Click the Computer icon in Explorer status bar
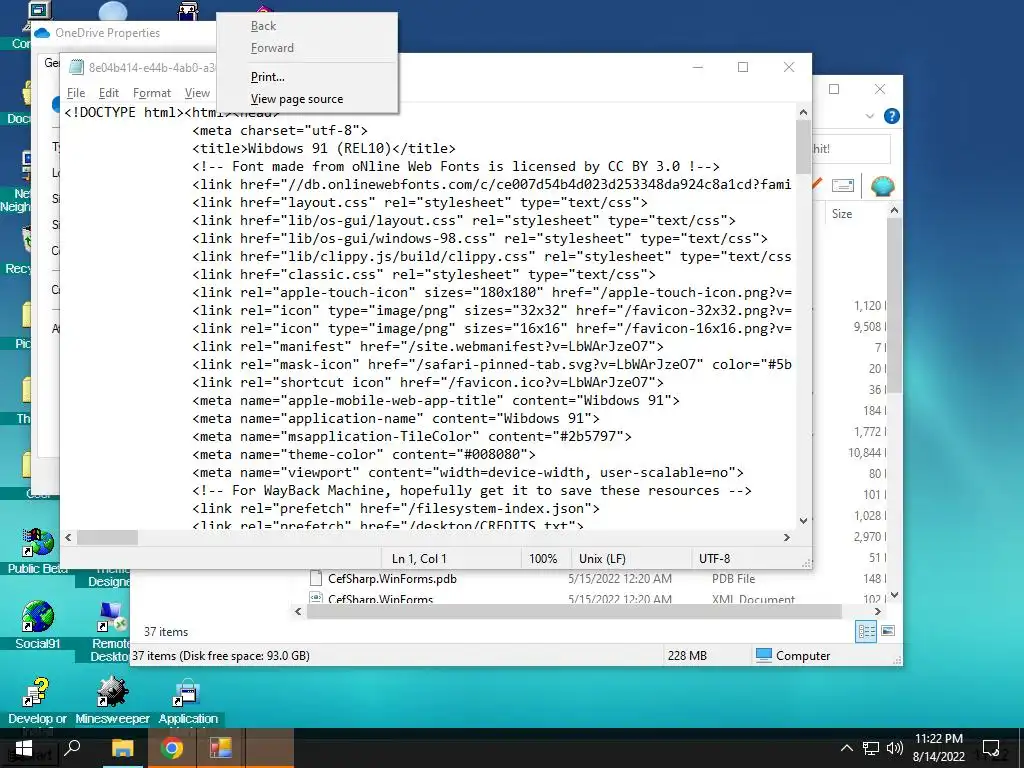 (x=763, y=655)
